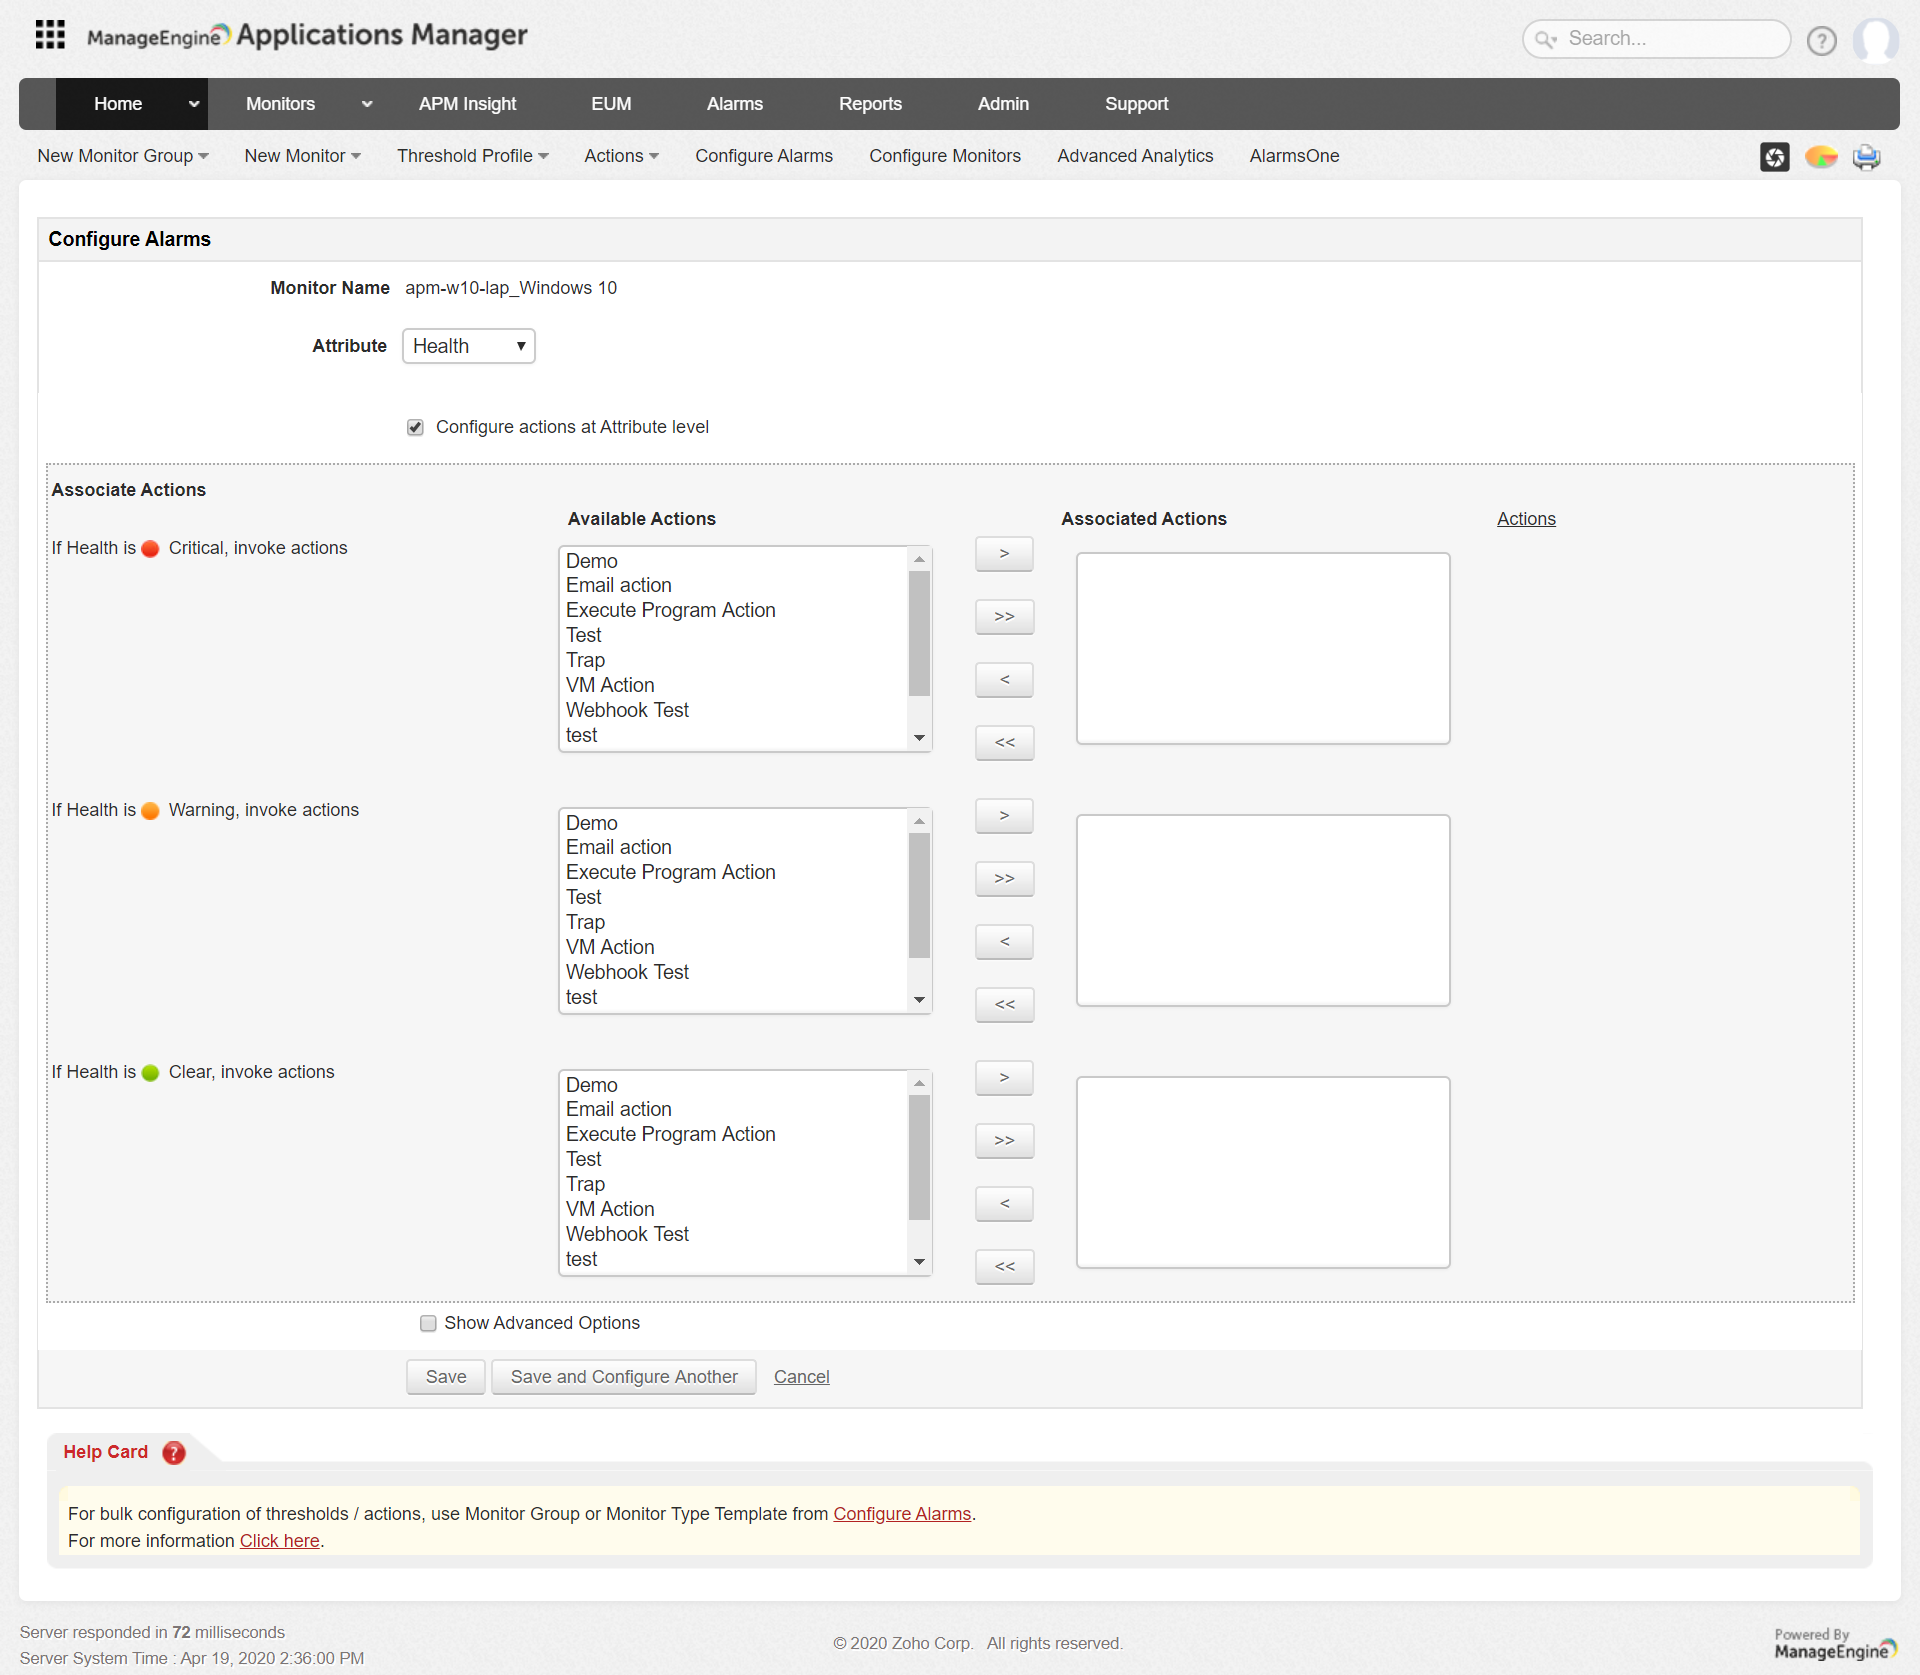Open the Alarms tab

tap(734, 104)
